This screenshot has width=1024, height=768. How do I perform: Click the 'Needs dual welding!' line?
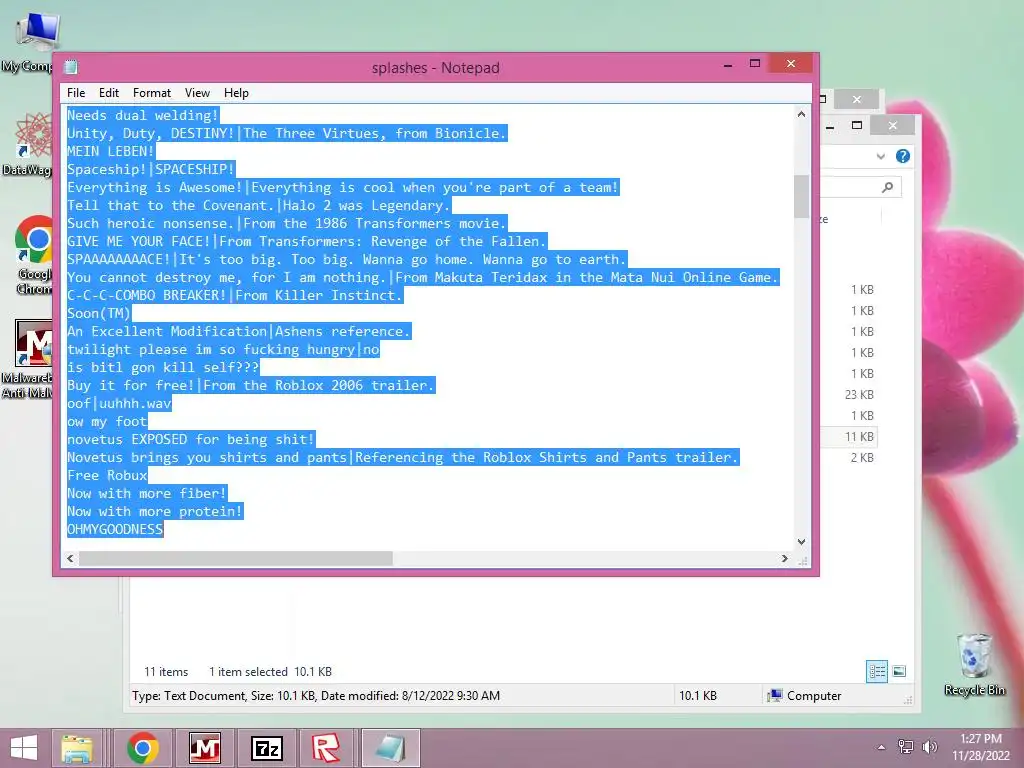click(143, 115)
